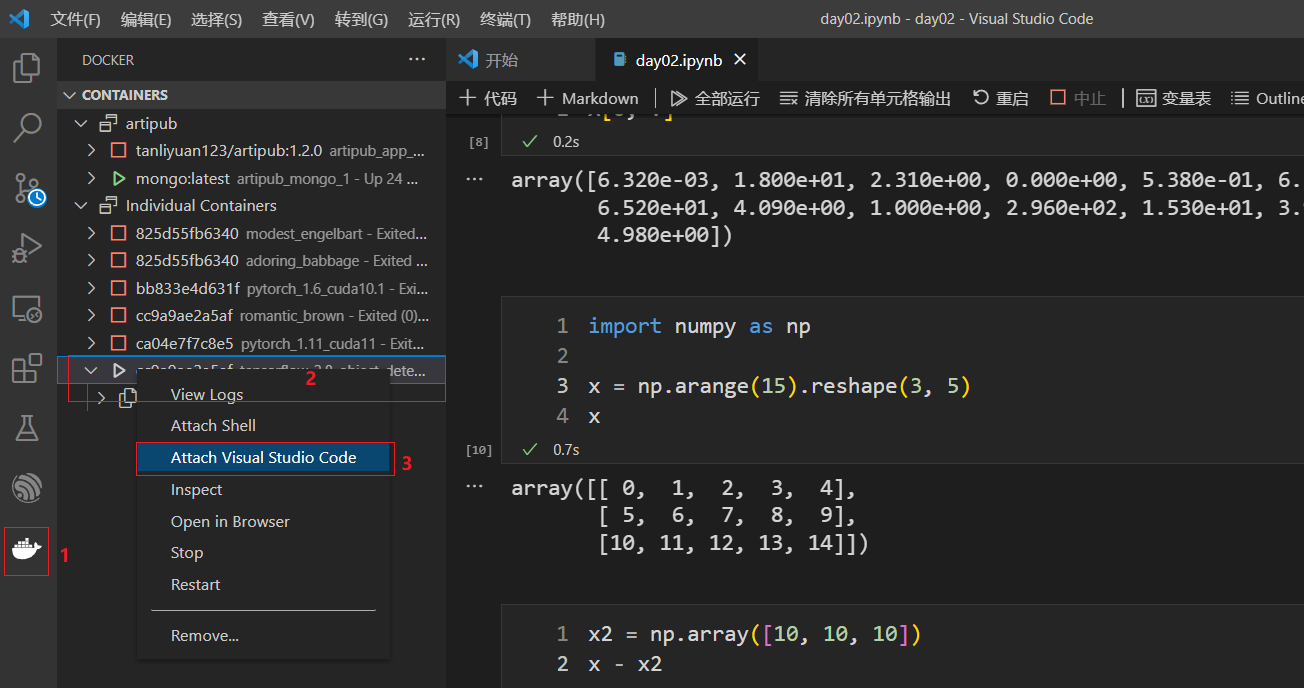The image size is (1304, 688).
Task: Choose Attach Shell in context menu
Action: tap(263, 426)
